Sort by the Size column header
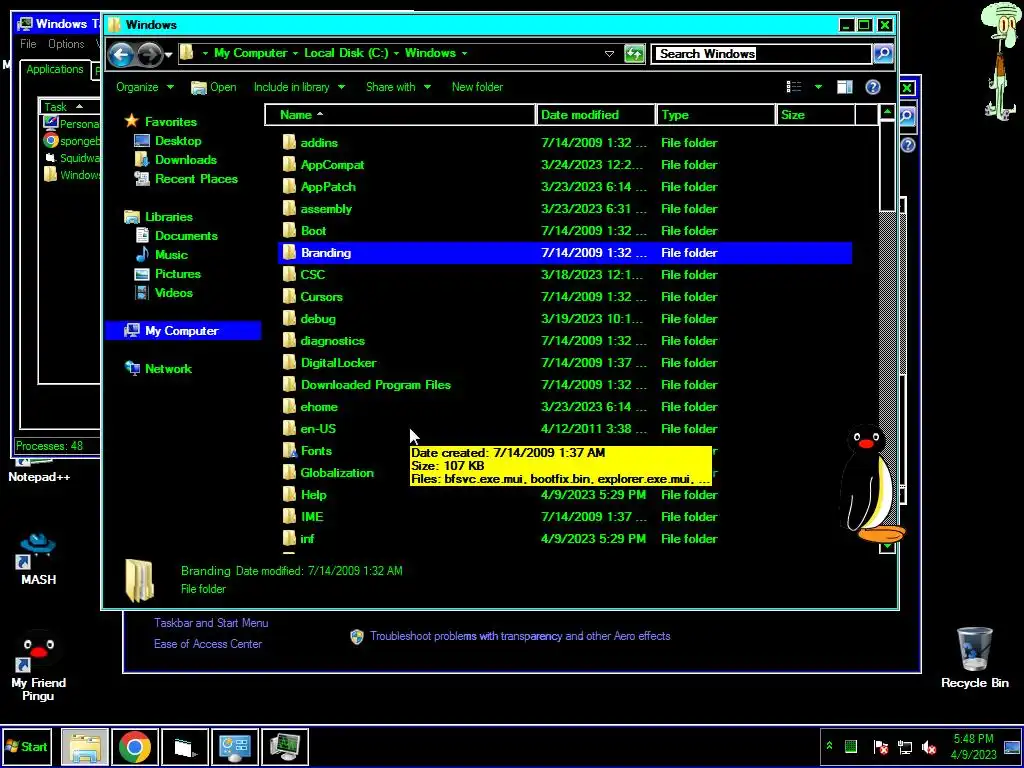 point(816,115)
